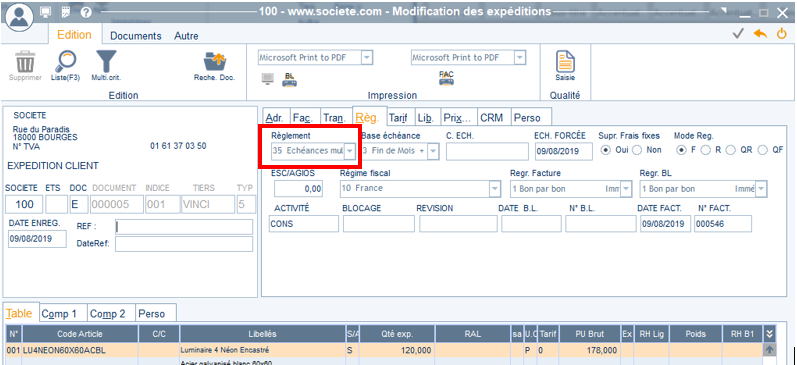Print the BL with the printer icon

tap(290, 79)
